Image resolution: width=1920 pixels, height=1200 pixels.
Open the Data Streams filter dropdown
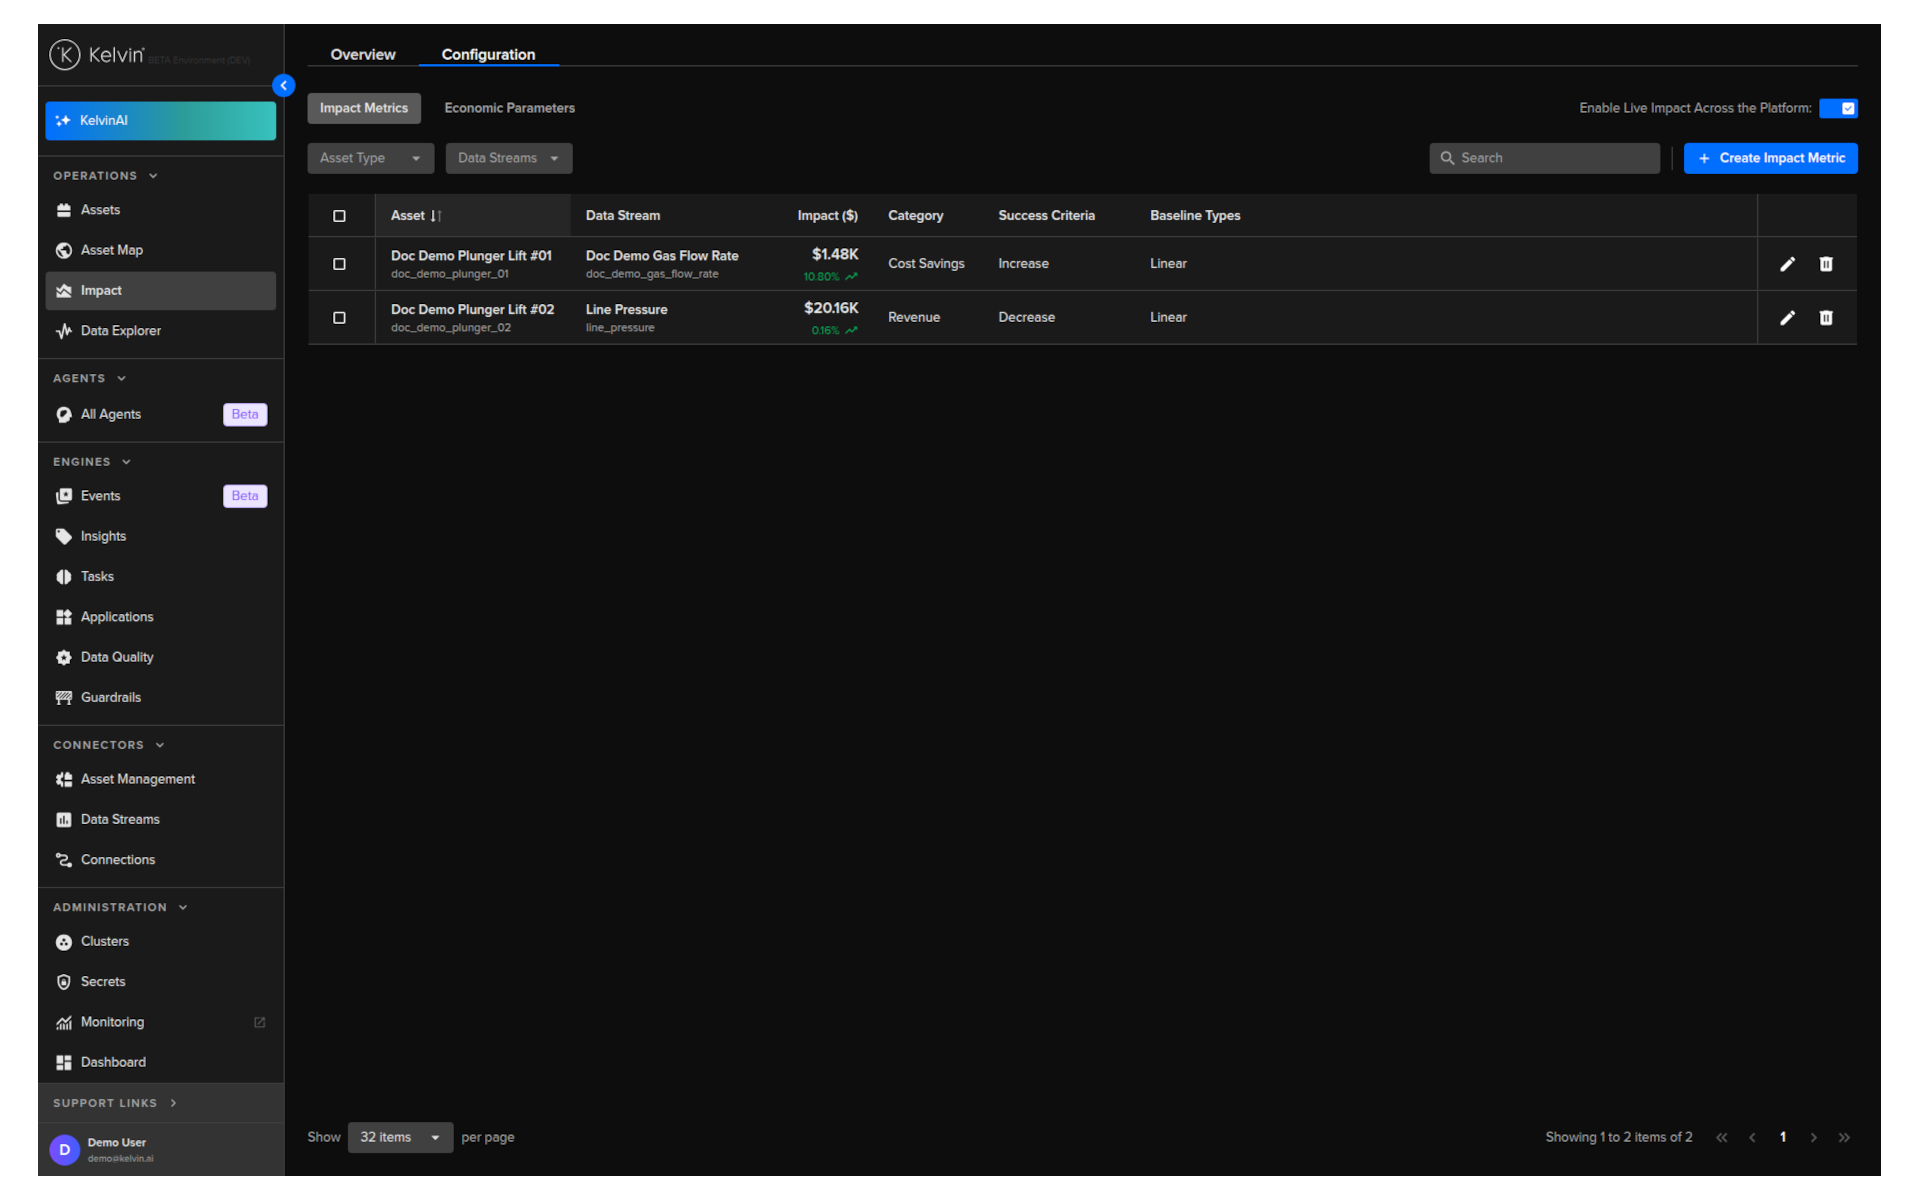point(508,158)
